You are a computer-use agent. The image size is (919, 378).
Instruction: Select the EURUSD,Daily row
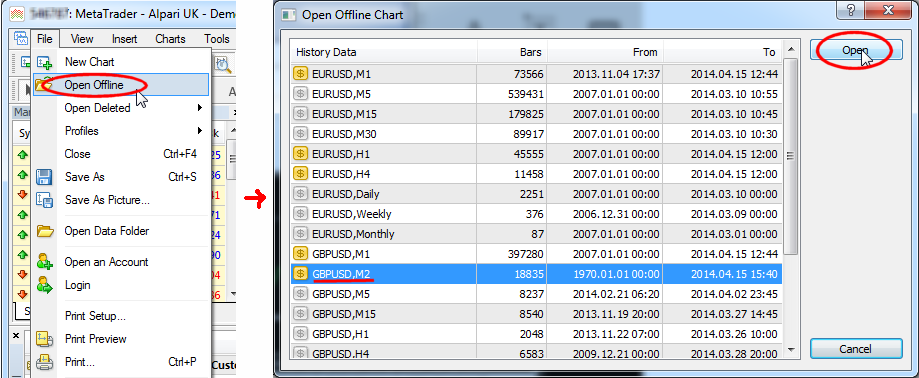536,194
